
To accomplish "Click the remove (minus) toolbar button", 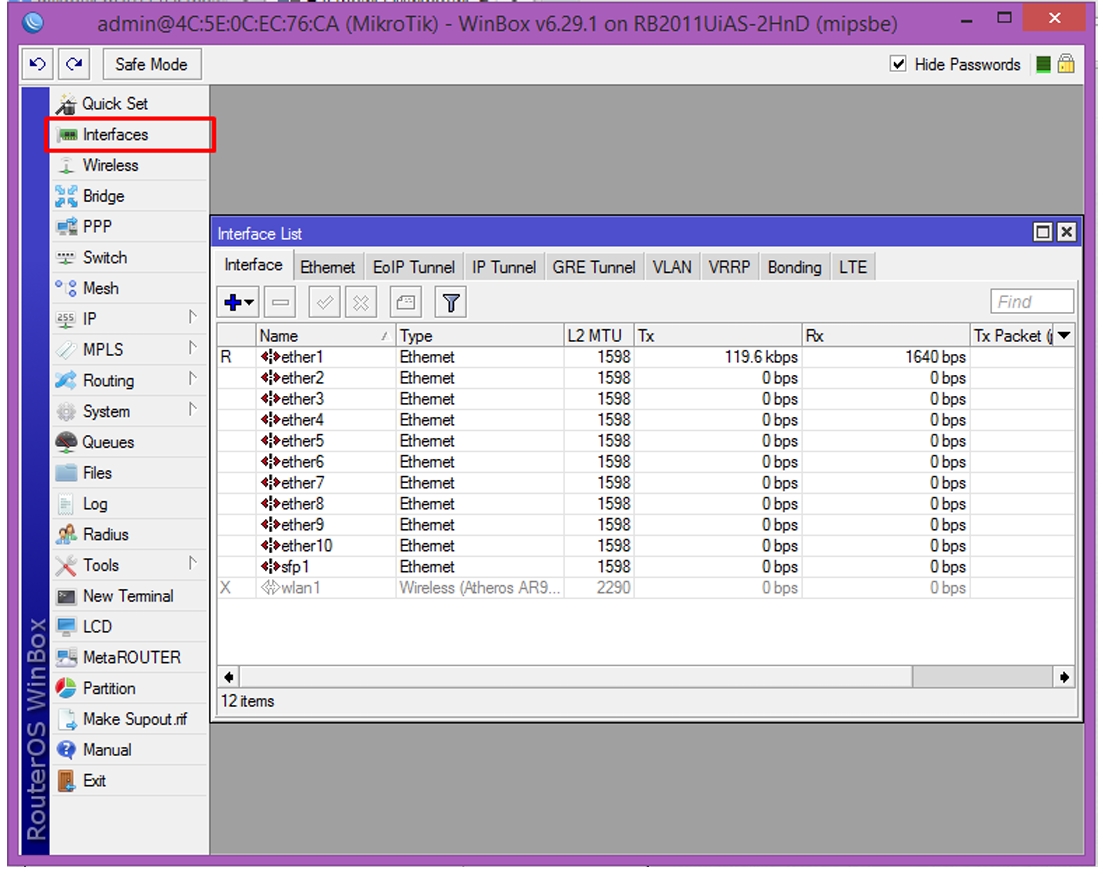I will [280, 302].
